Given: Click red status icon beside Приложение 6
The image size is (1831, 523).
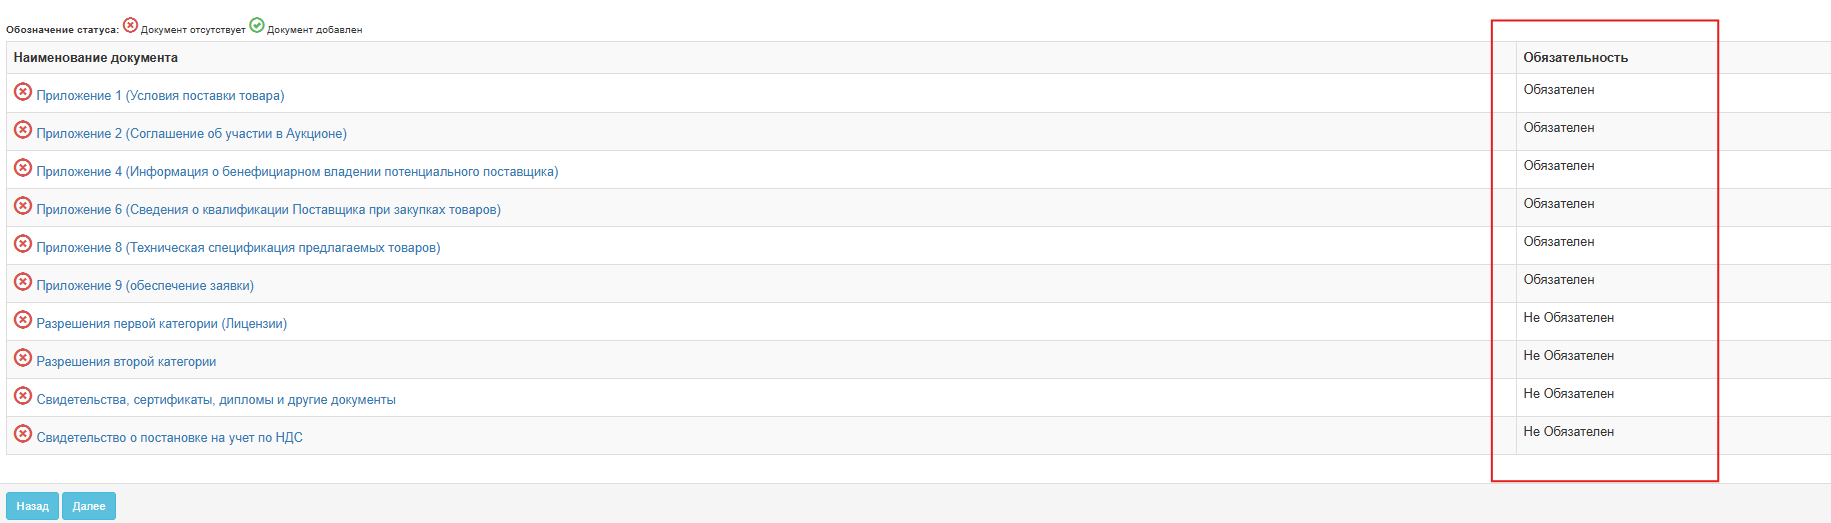Looking at the screenshot, I should pos(23,206).
